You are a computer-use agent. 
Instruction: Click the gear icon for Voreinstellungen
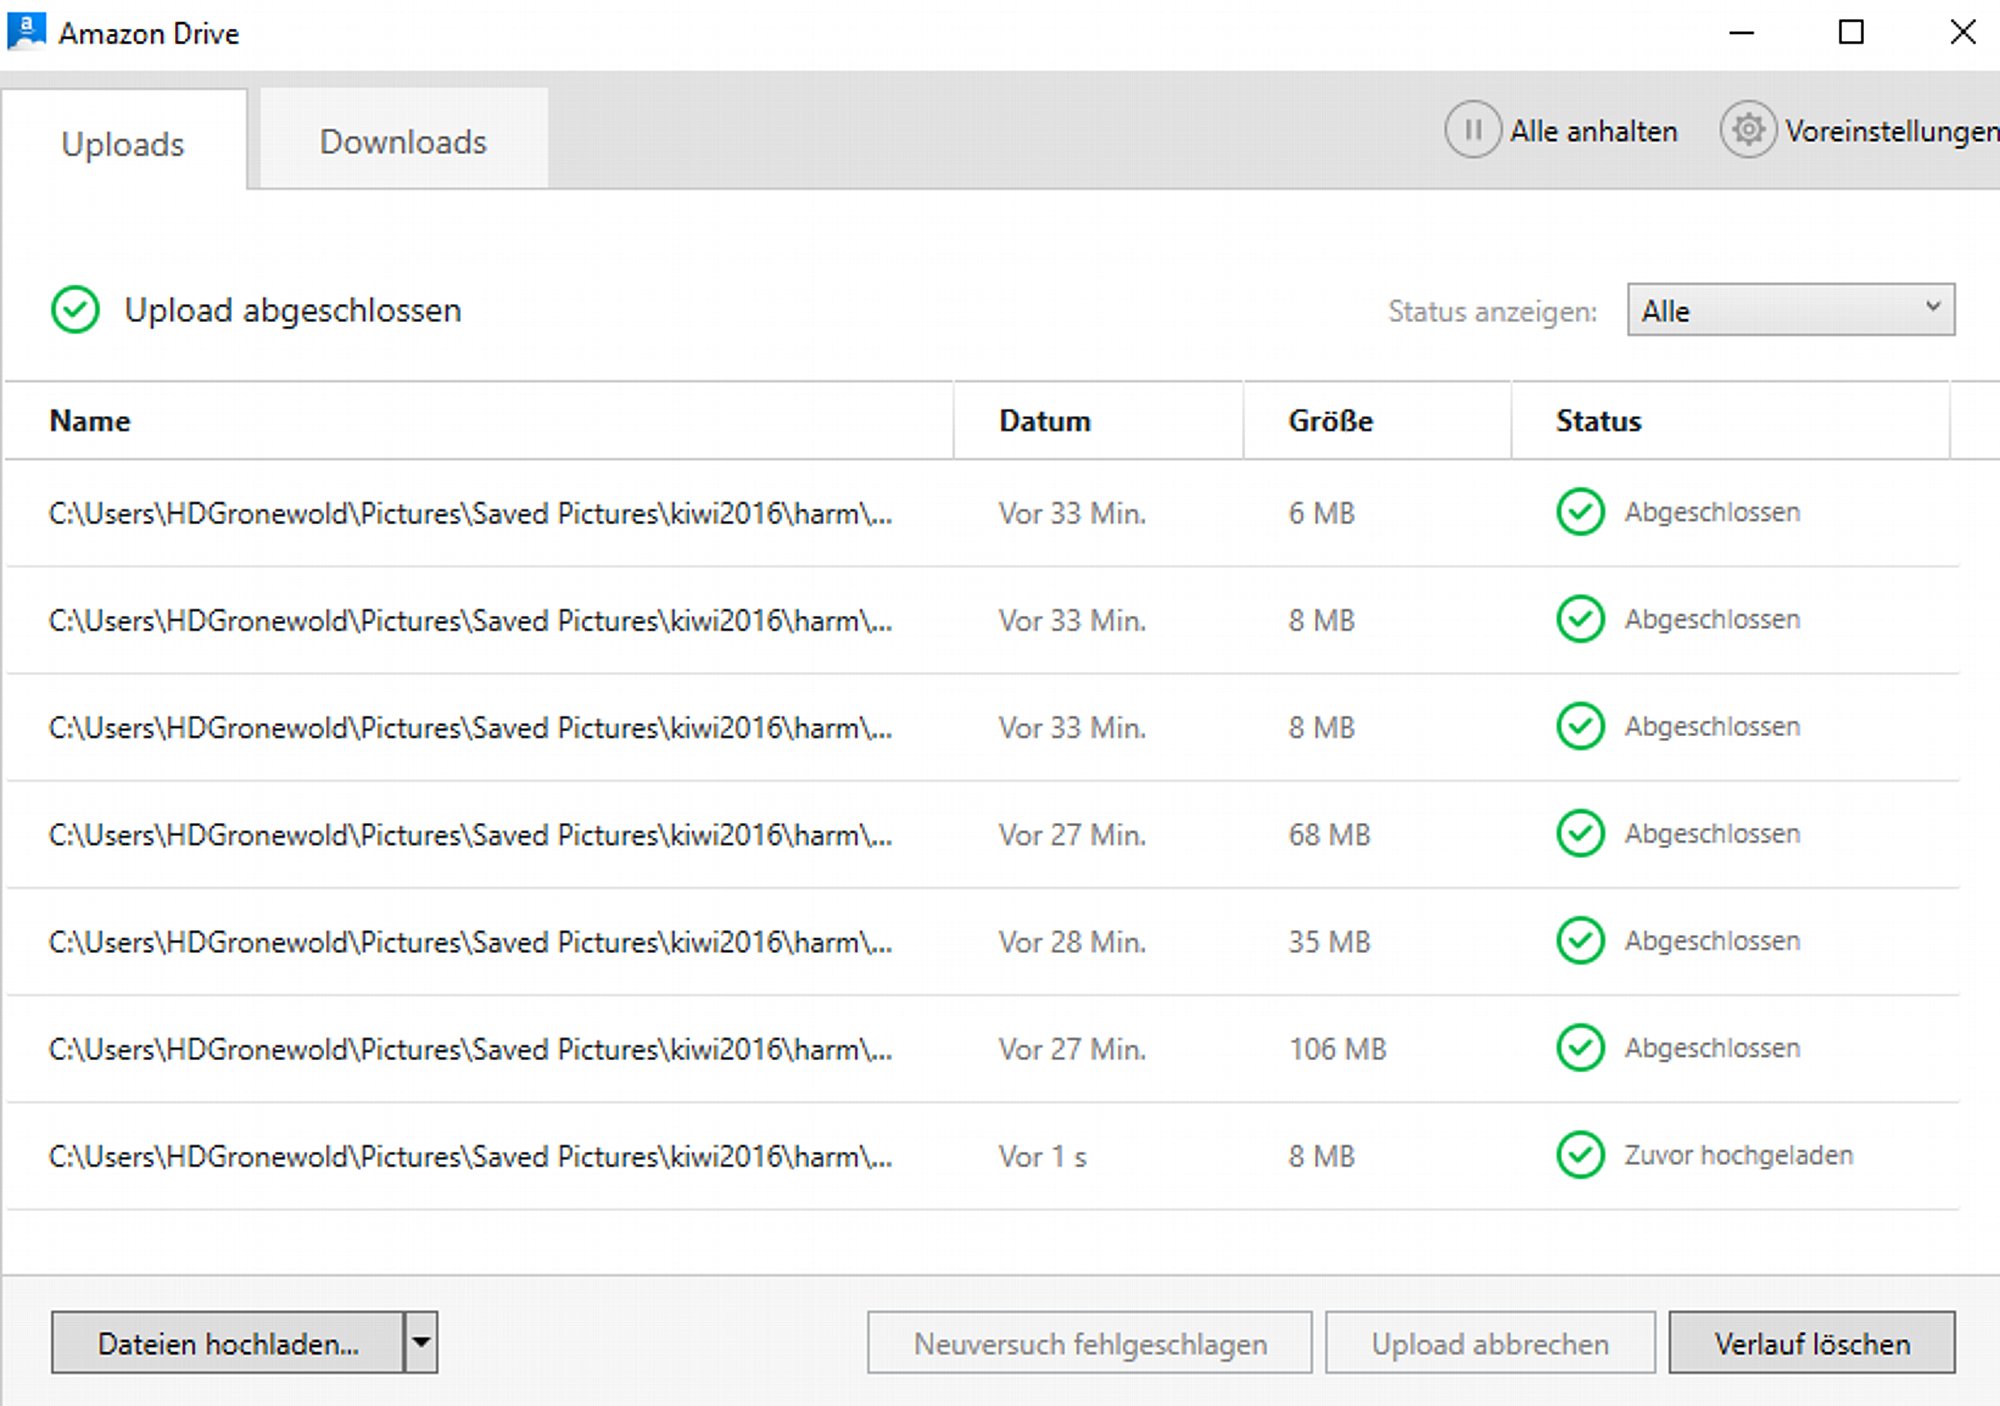[1748, 130]
